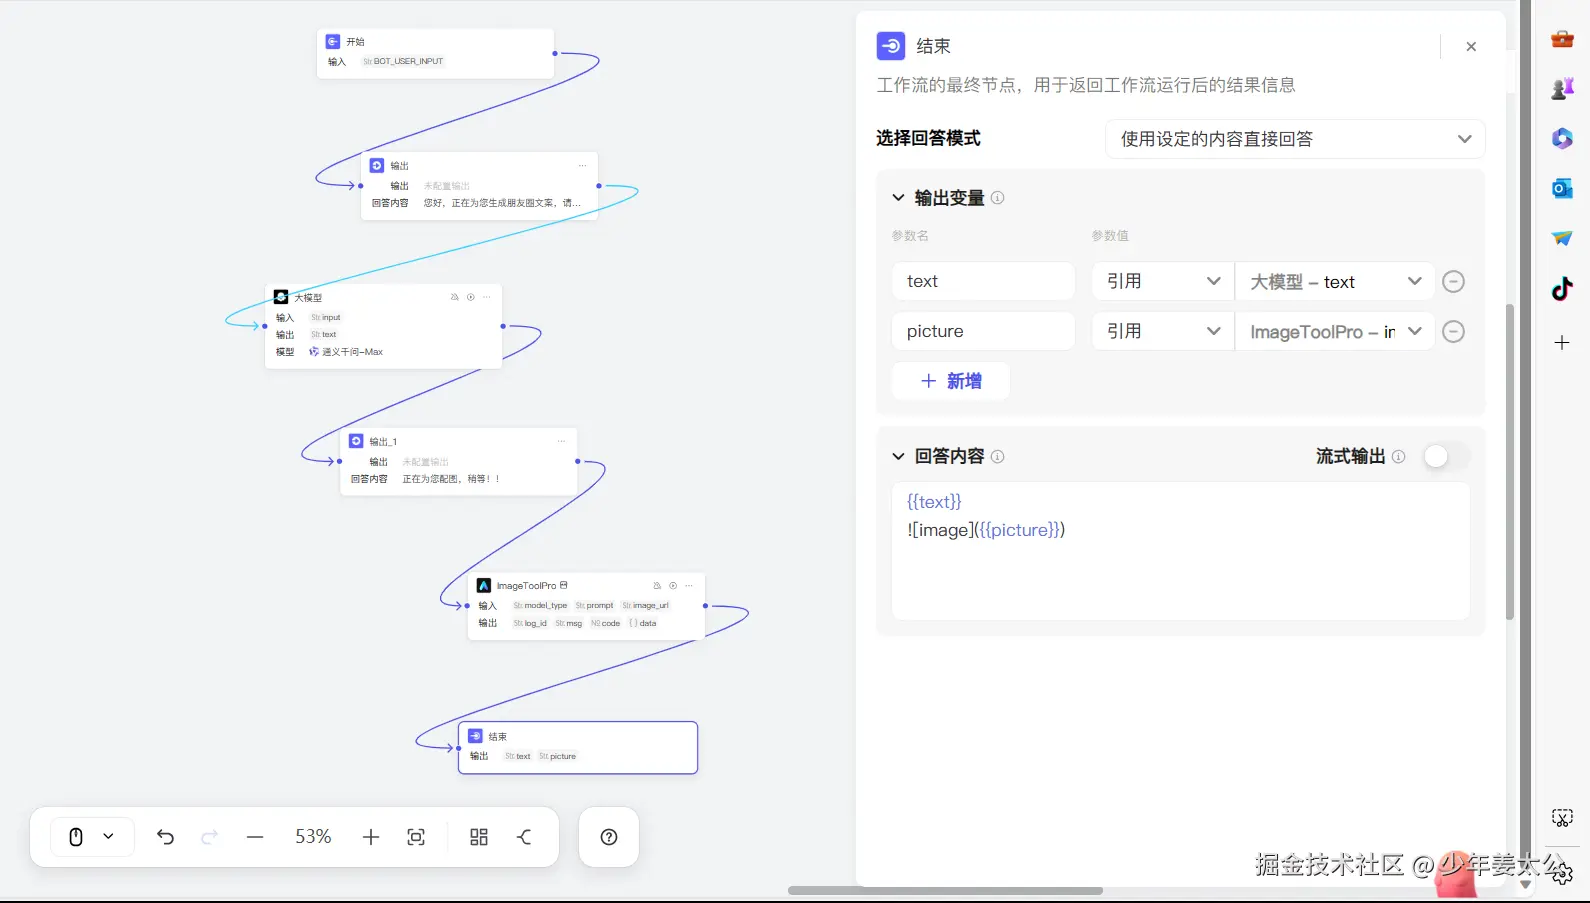The height and width of the screenshot is (903, 1590).
Task: Auto-arrange nodes with the grid layout icon
Action: [479, 837]
